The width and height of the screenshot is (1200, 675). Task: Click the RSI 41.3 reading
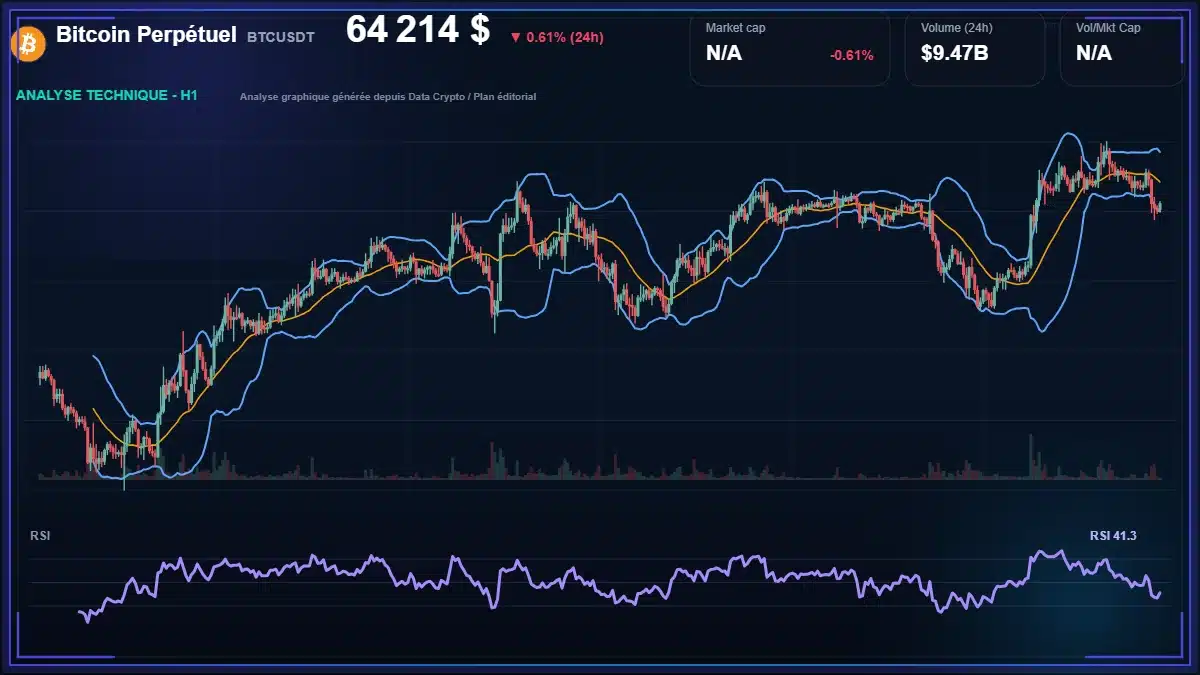click(1113, 536)
